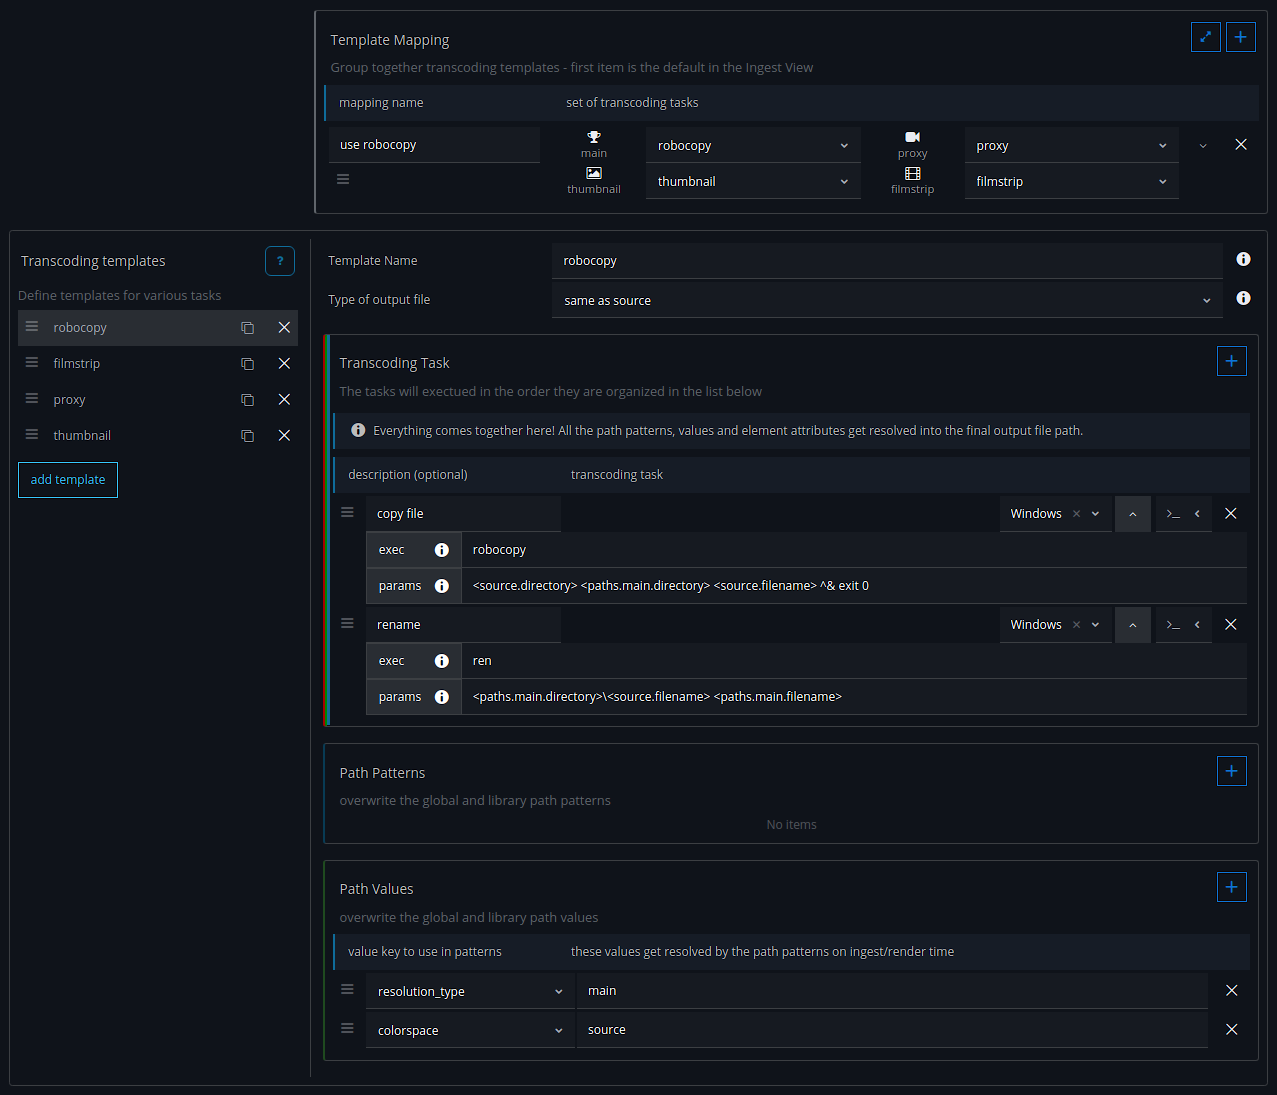Add a new template mapping

pos(1240,37)
